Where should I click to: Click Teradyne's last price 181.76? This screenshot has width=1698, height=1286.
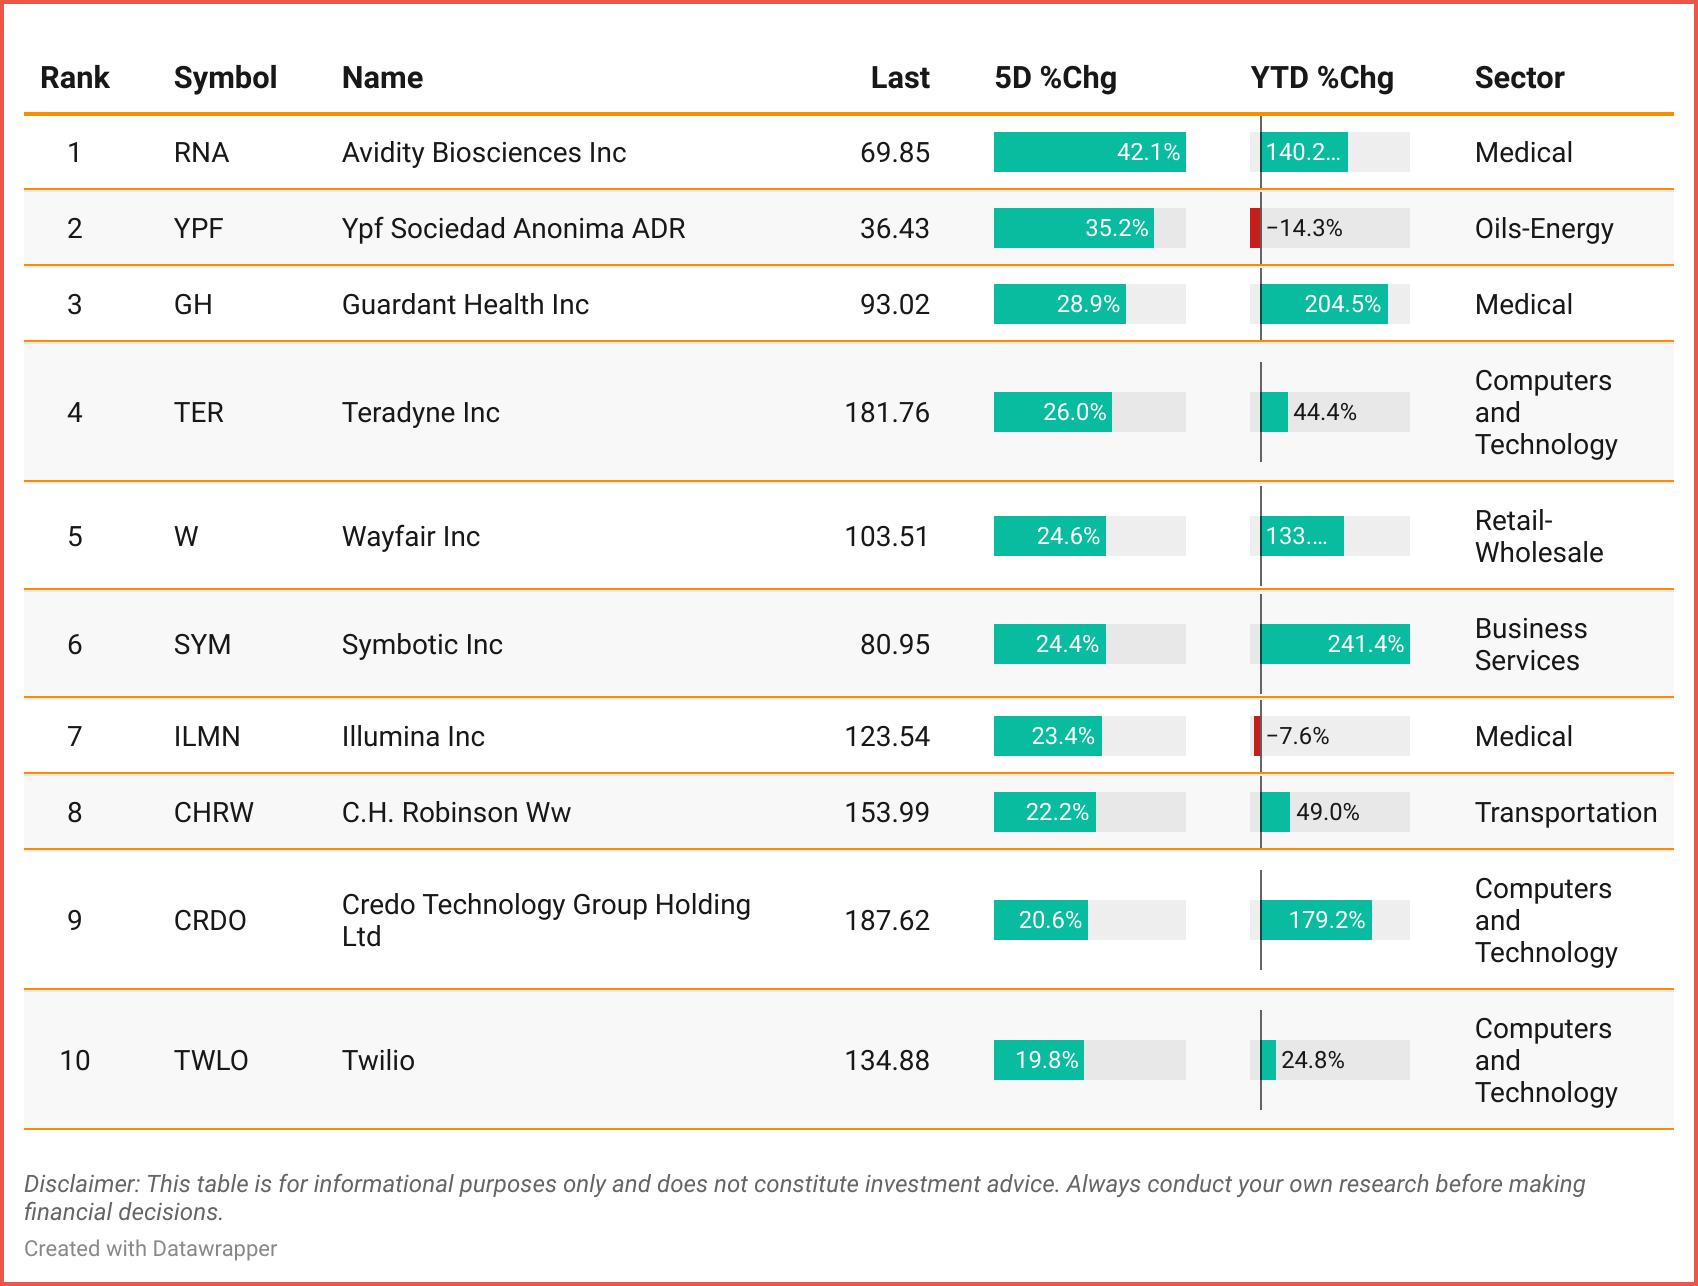click(887, 413)
